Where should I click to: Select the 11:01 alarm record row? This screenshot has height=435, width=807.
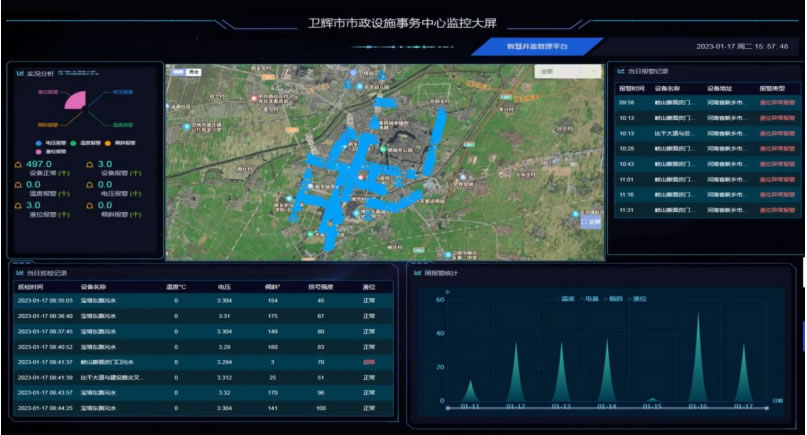pyautogui.click(x=708, y=180)
